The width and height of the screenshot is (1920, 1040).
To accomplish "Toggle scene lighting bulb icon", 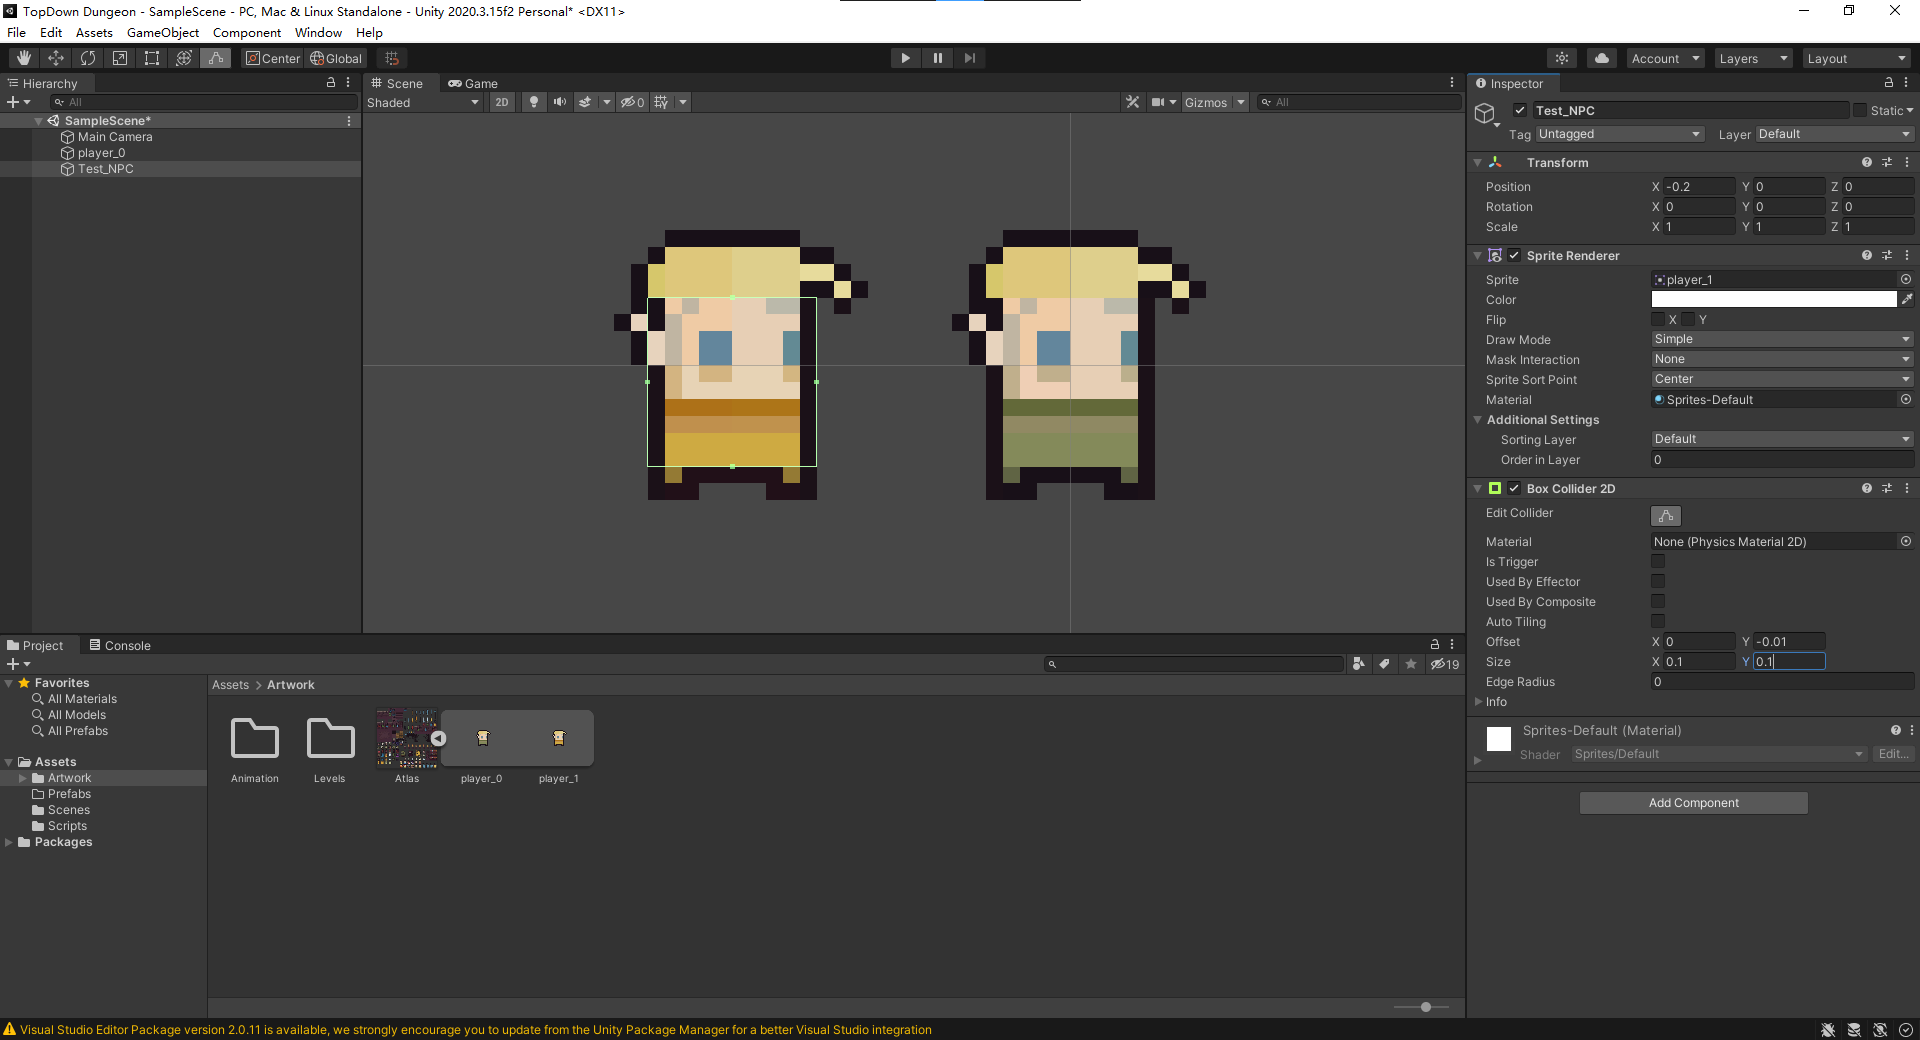I will pyautogui.click(x=534, y=102).
